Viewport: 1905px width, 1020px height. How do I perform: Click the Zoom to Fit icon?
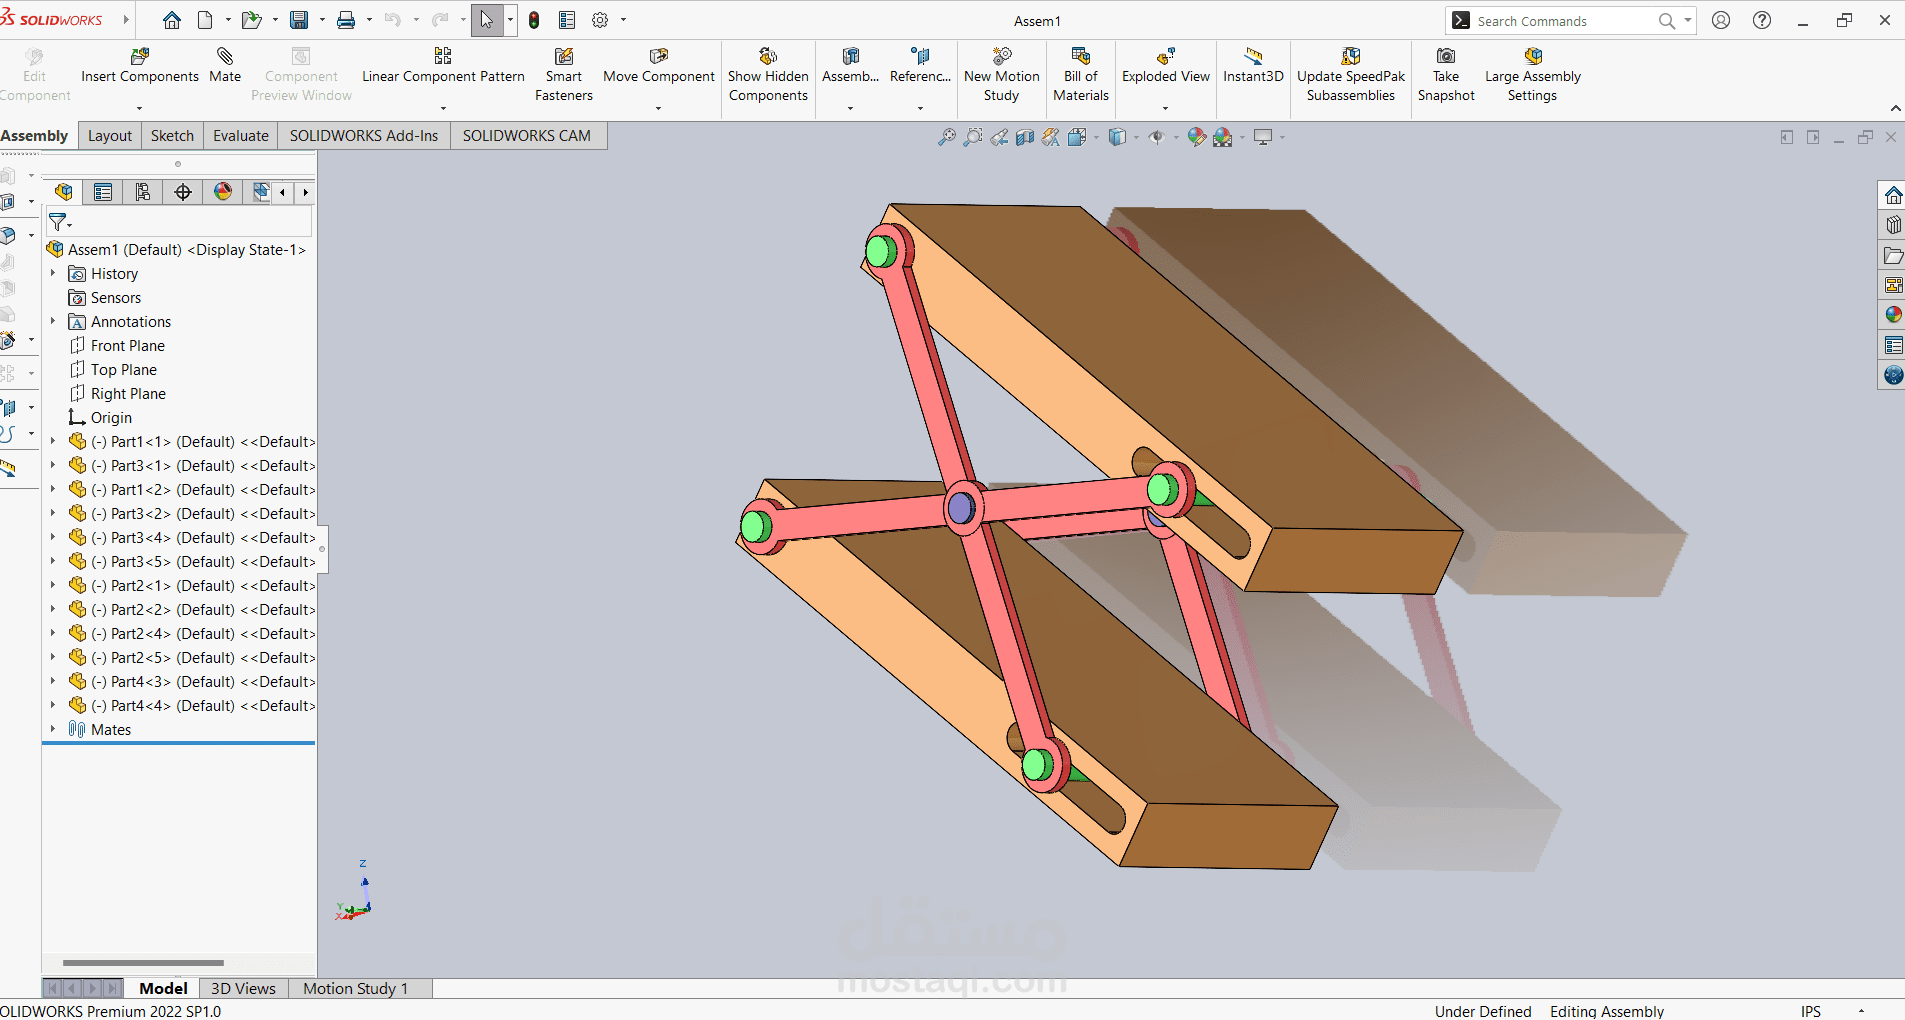tap(946, 137)
